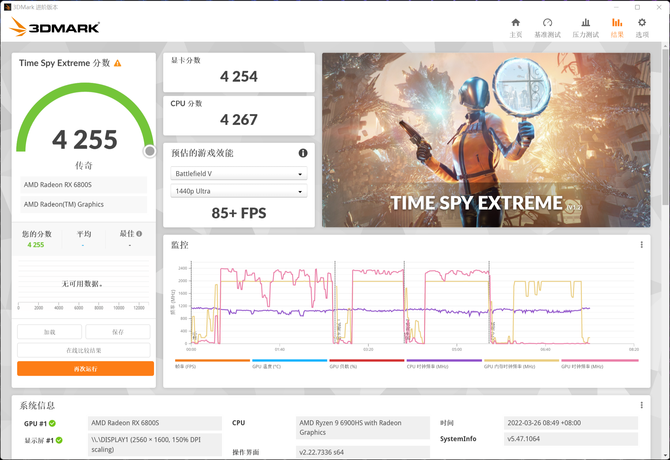Viewport: 670px width, 460px height.
Task: Click the monitoring (监控) chart area
Action: click(406, 303)
